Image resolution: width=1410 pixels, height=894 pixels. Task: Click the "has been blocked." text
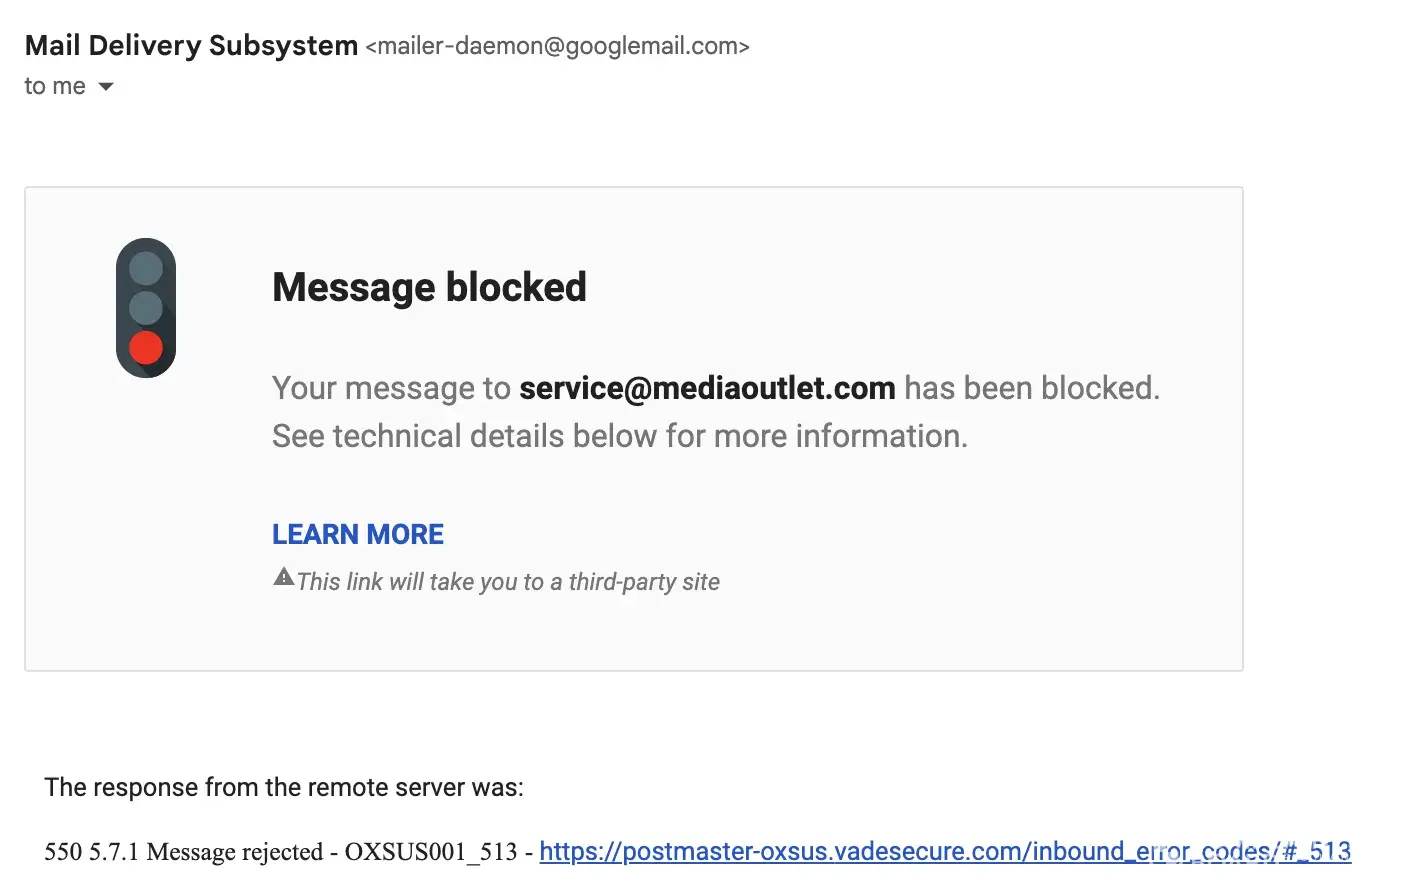(x=1032, y=388)
